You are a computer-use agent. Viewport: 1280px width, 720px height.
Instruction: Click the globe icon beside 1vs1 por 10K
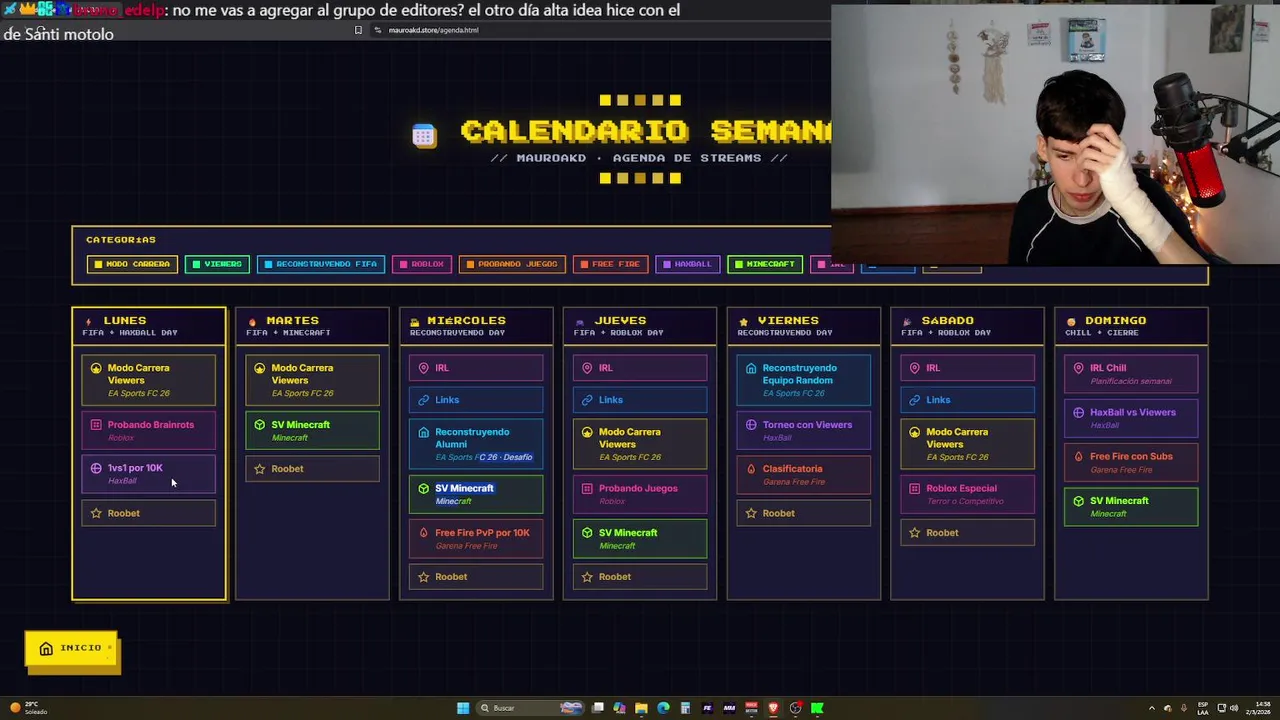coord(96,468)
